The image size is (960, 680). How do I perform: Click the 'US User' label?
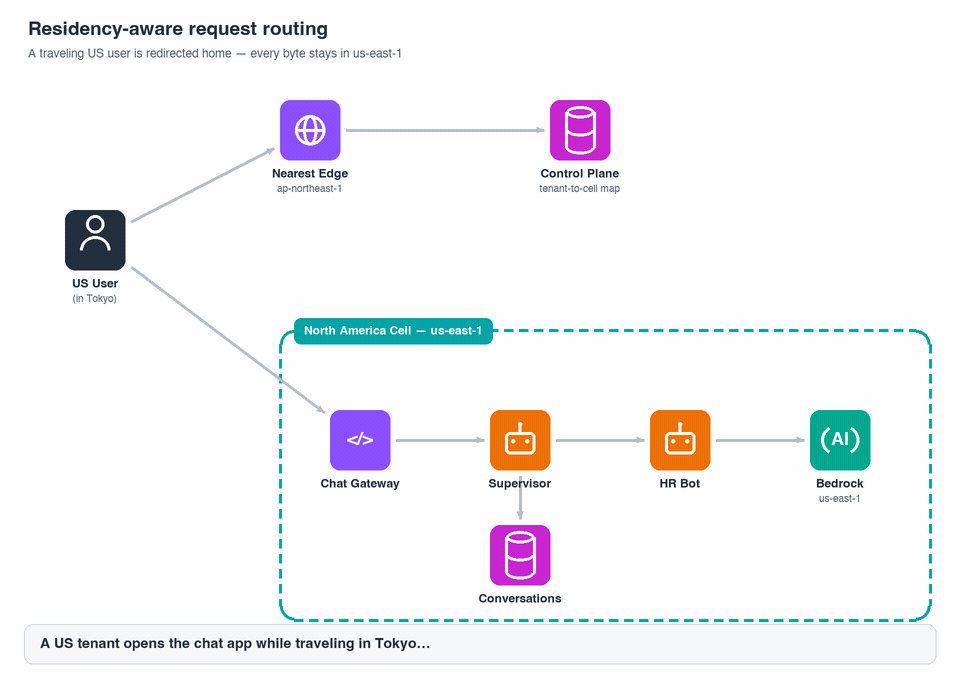(95, 283)
